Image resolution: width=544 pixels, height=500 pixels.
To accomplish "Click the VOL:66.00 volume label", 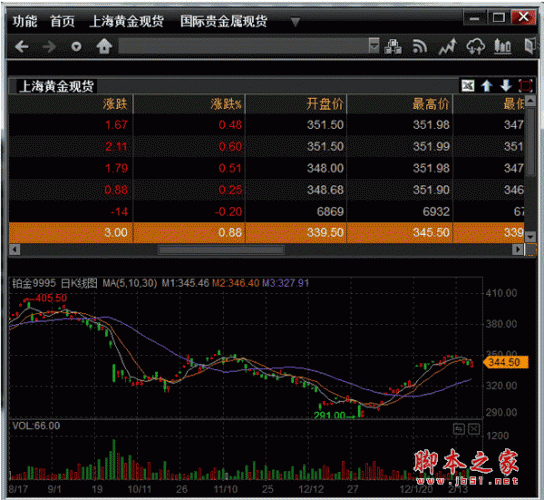I will coord(36,426).
